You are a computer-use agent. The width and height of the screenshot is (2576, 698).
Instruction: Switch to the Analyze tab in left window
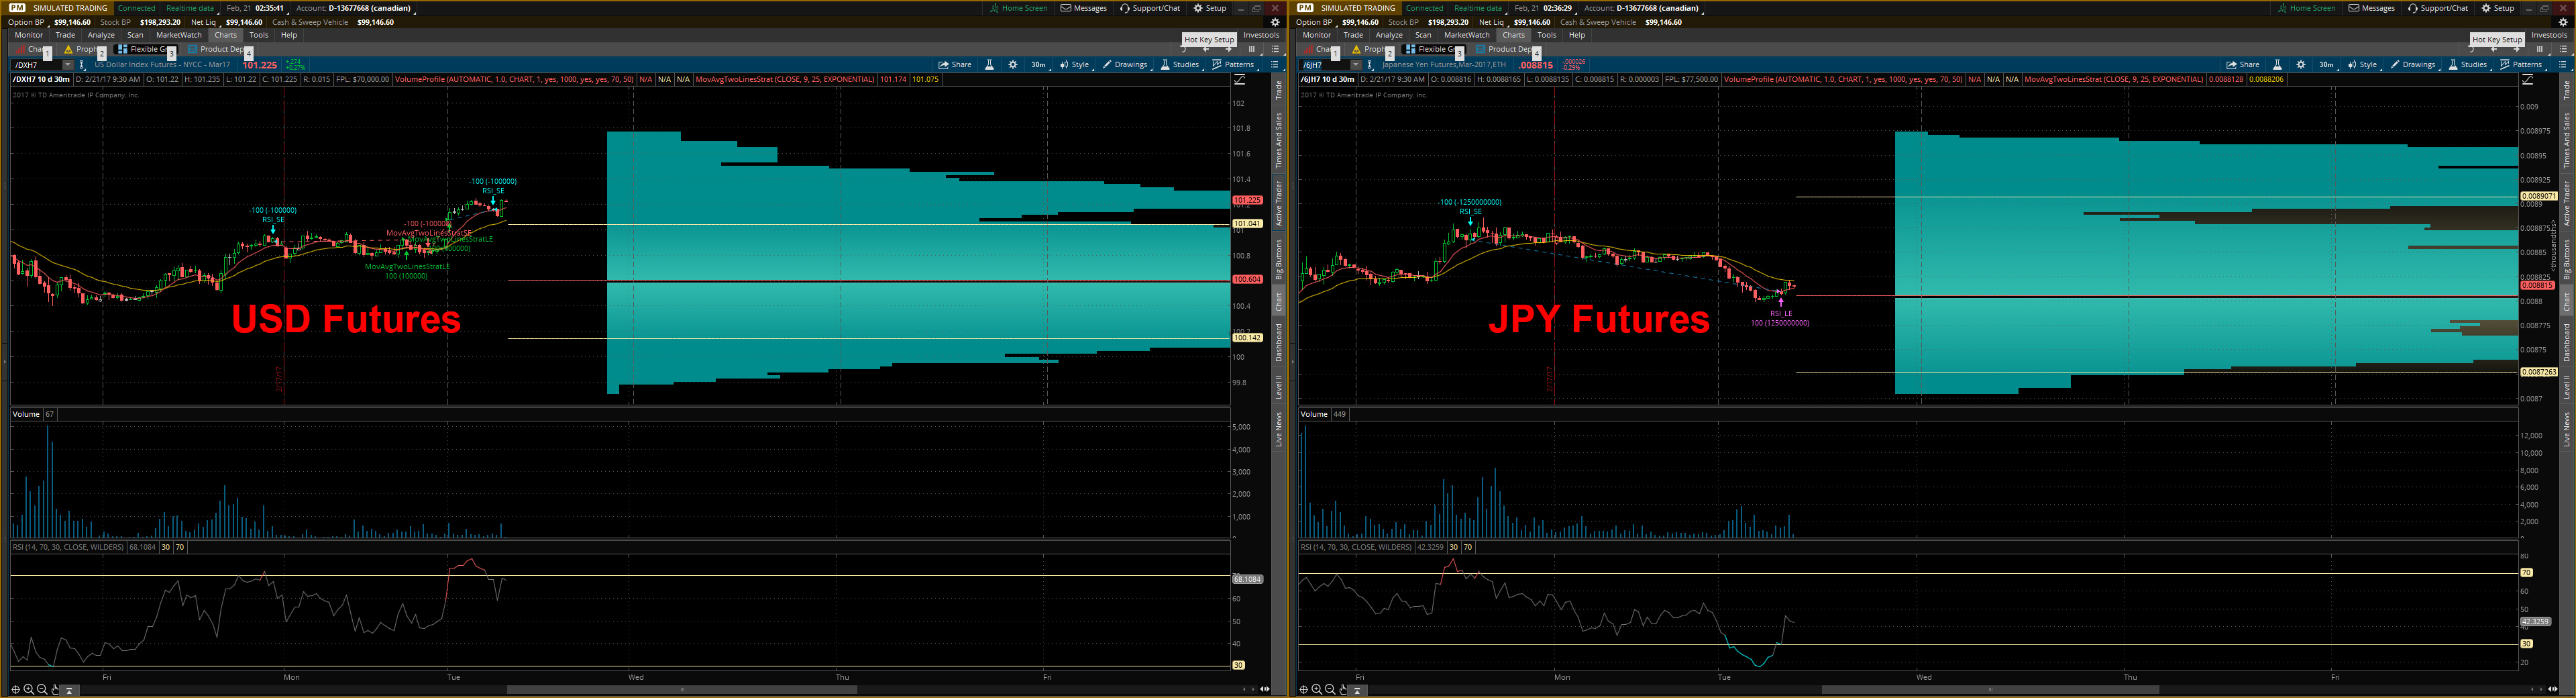click(x=101, y=35)
